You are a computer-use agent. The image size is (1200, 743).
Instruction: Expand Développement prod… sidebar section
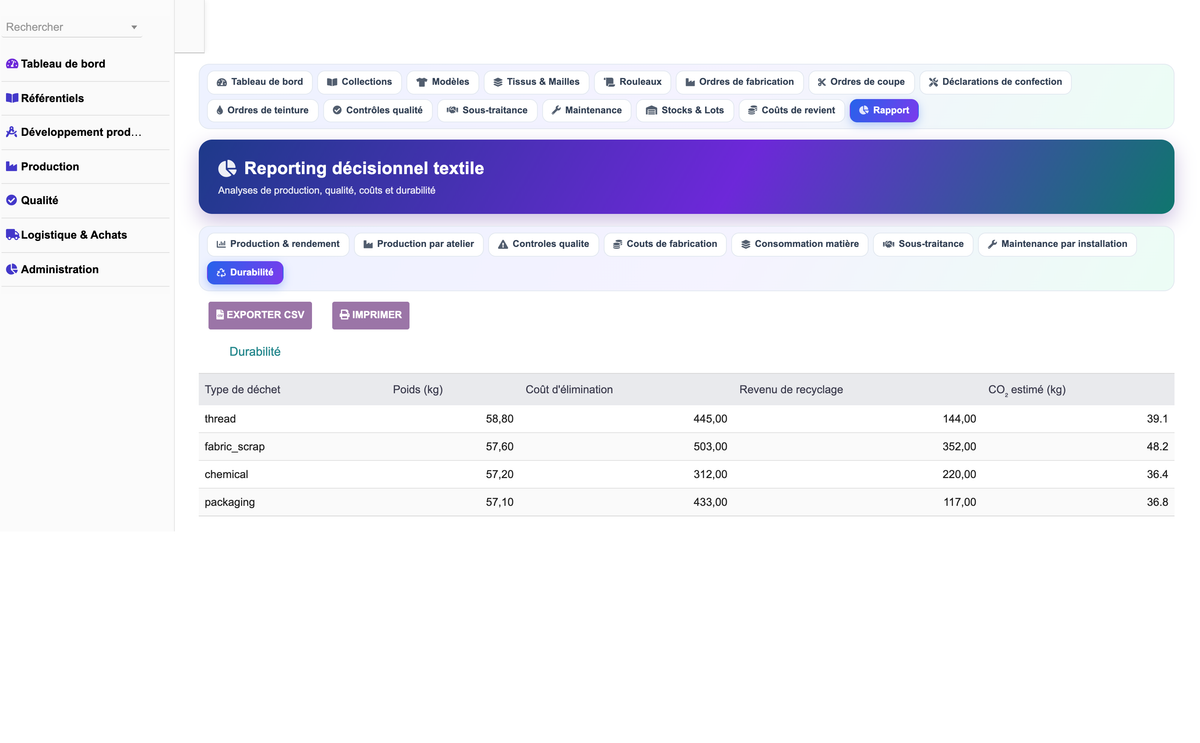pos(85,132)
